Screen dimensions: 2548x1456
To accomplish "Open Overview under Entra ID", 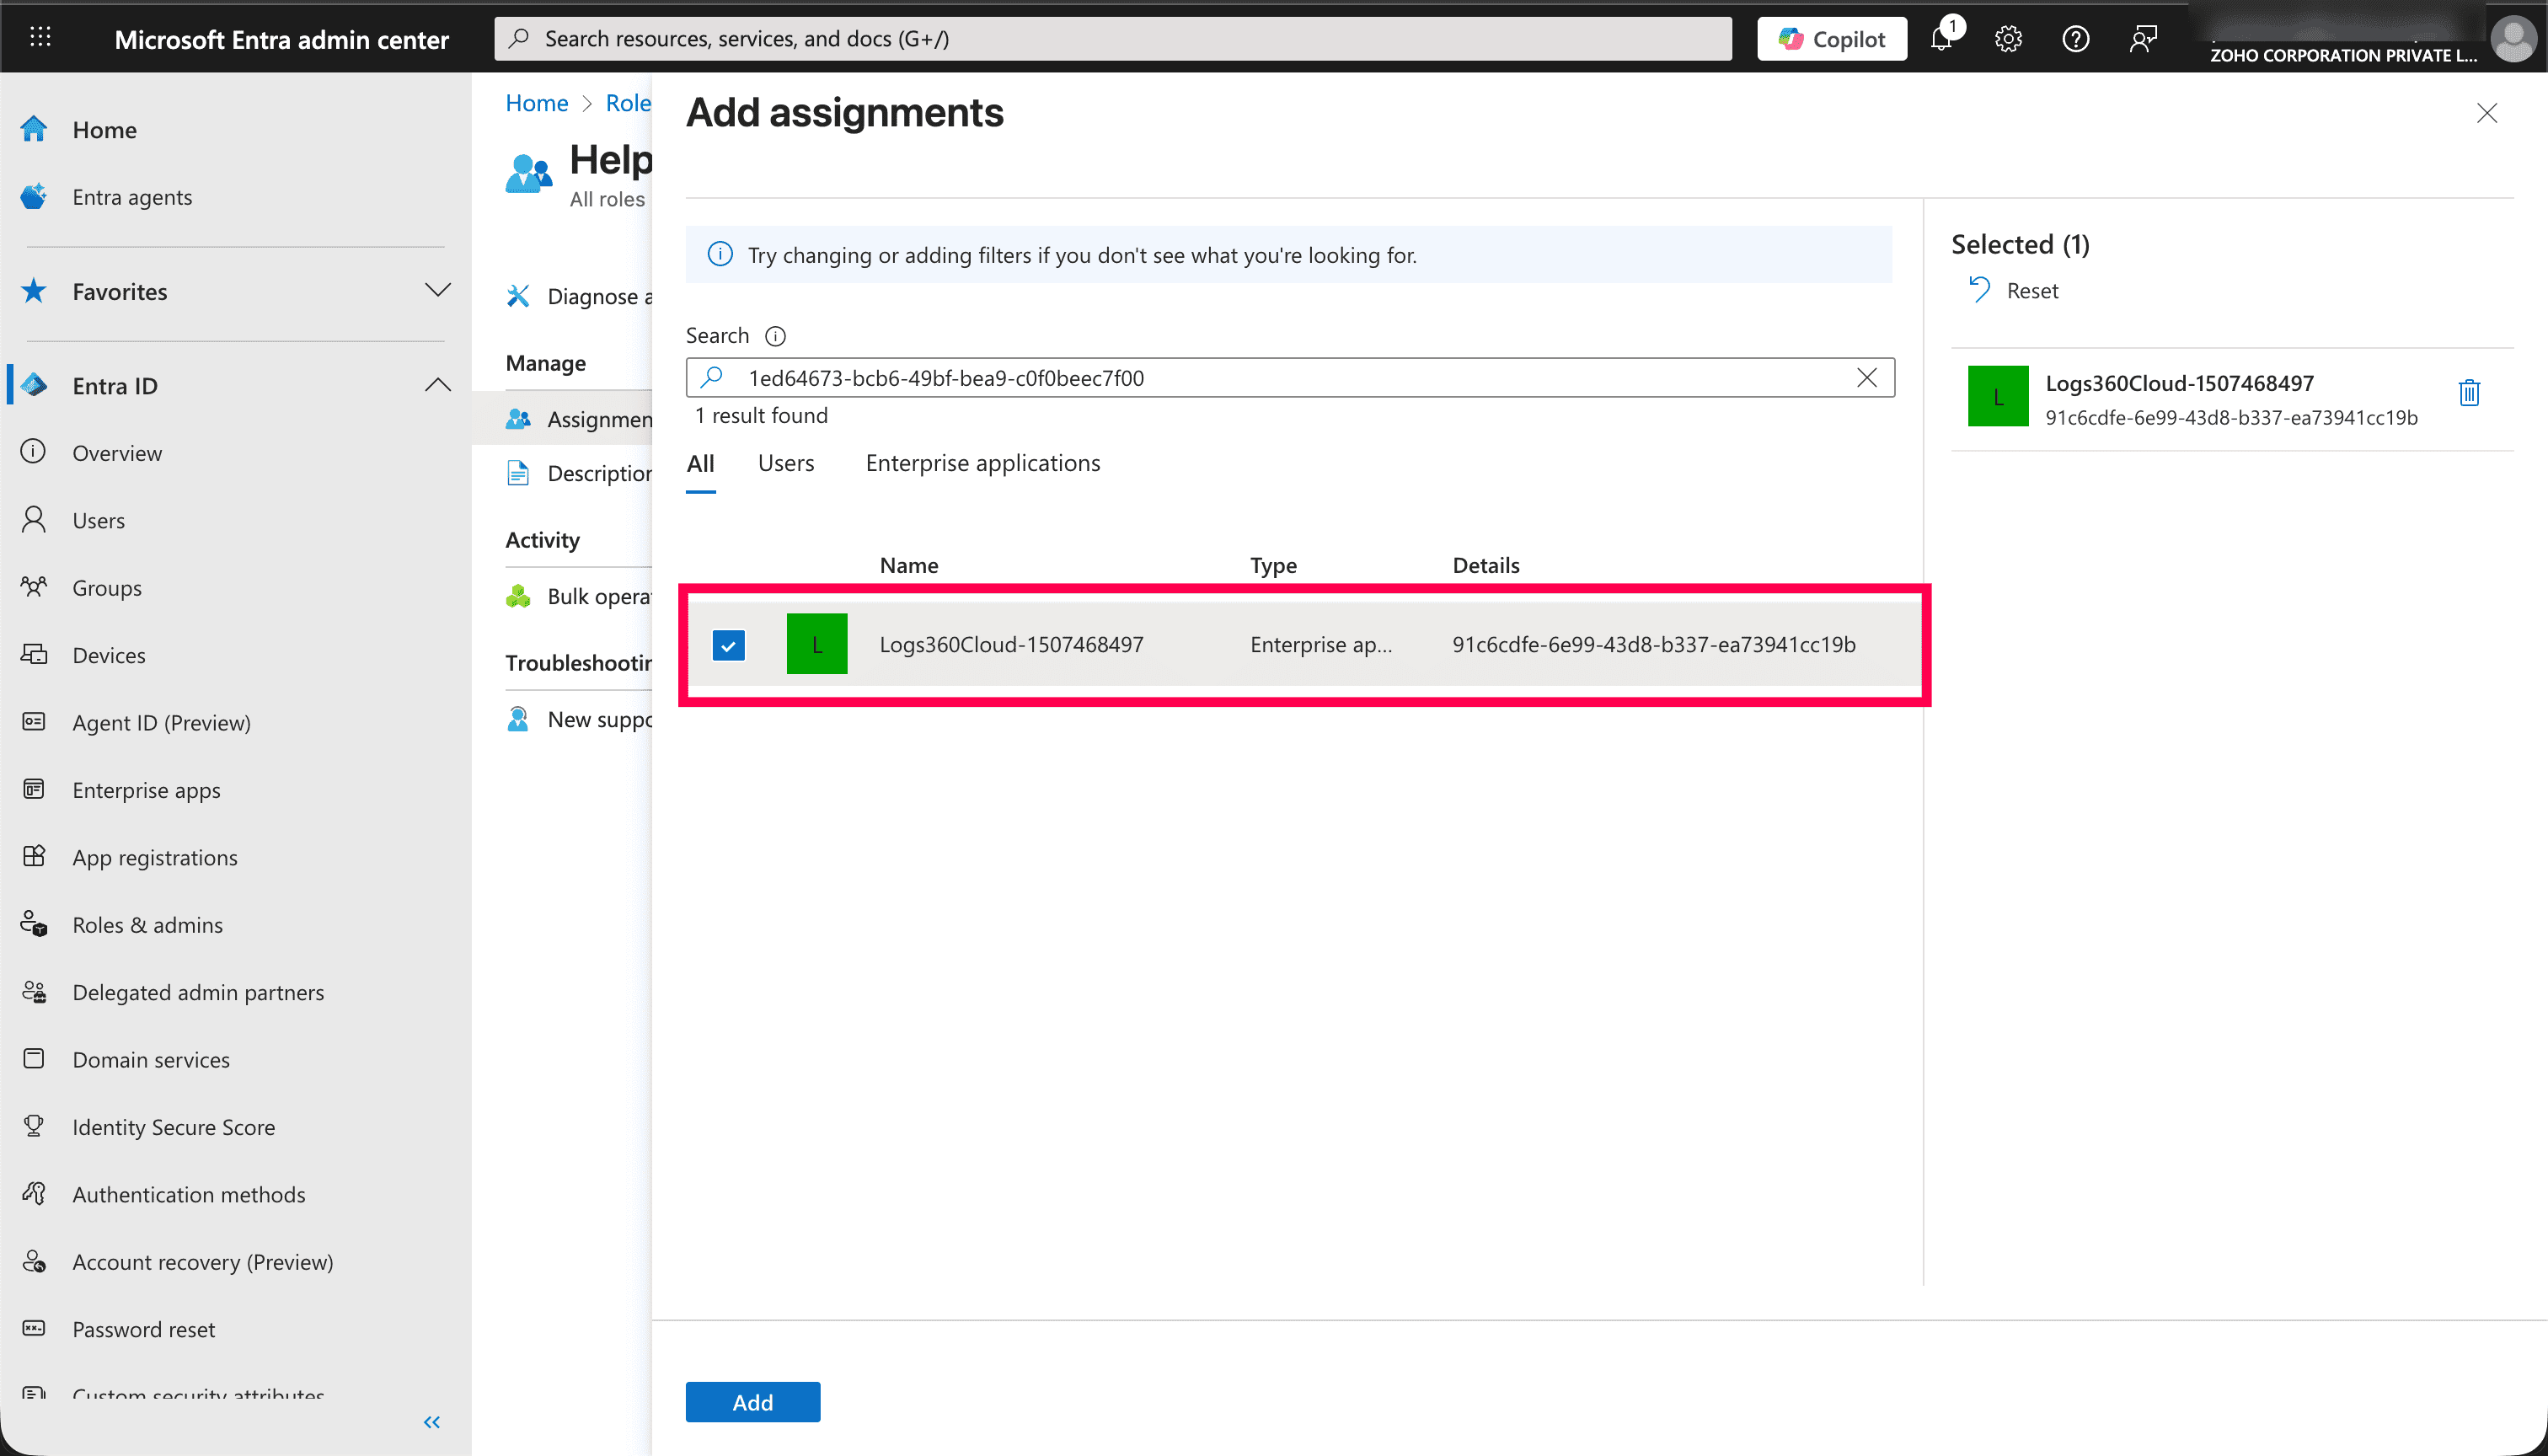I will (117, 452).
